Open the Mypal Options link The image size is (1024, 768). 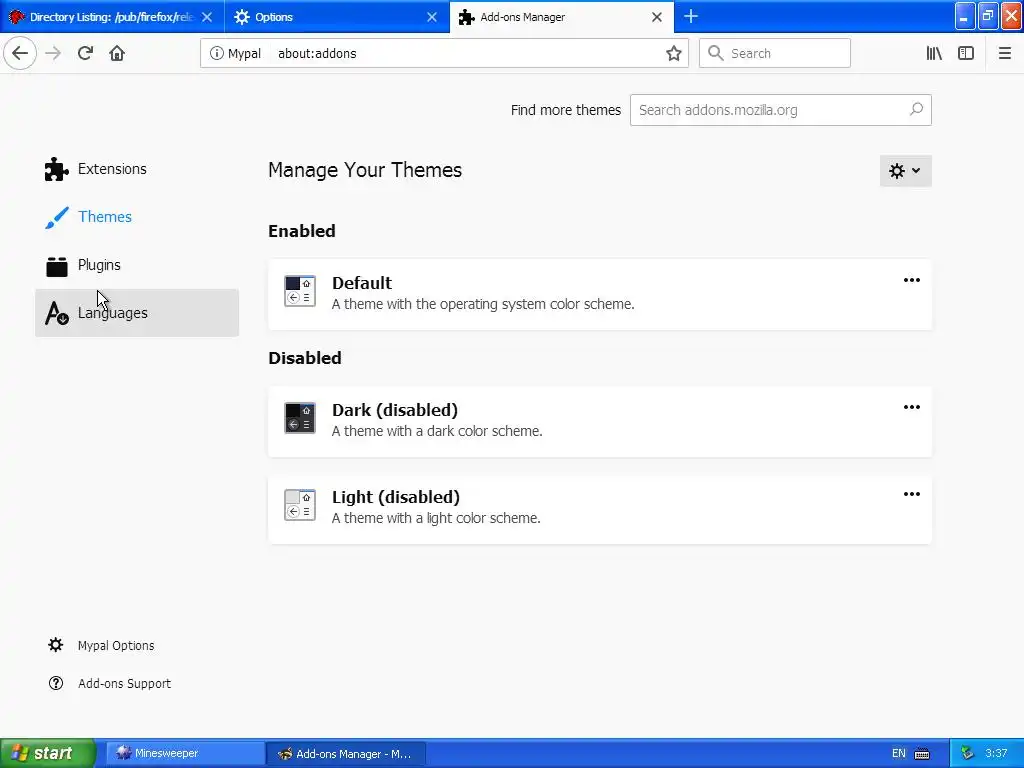pyautogui.click(x=116, y=645)
